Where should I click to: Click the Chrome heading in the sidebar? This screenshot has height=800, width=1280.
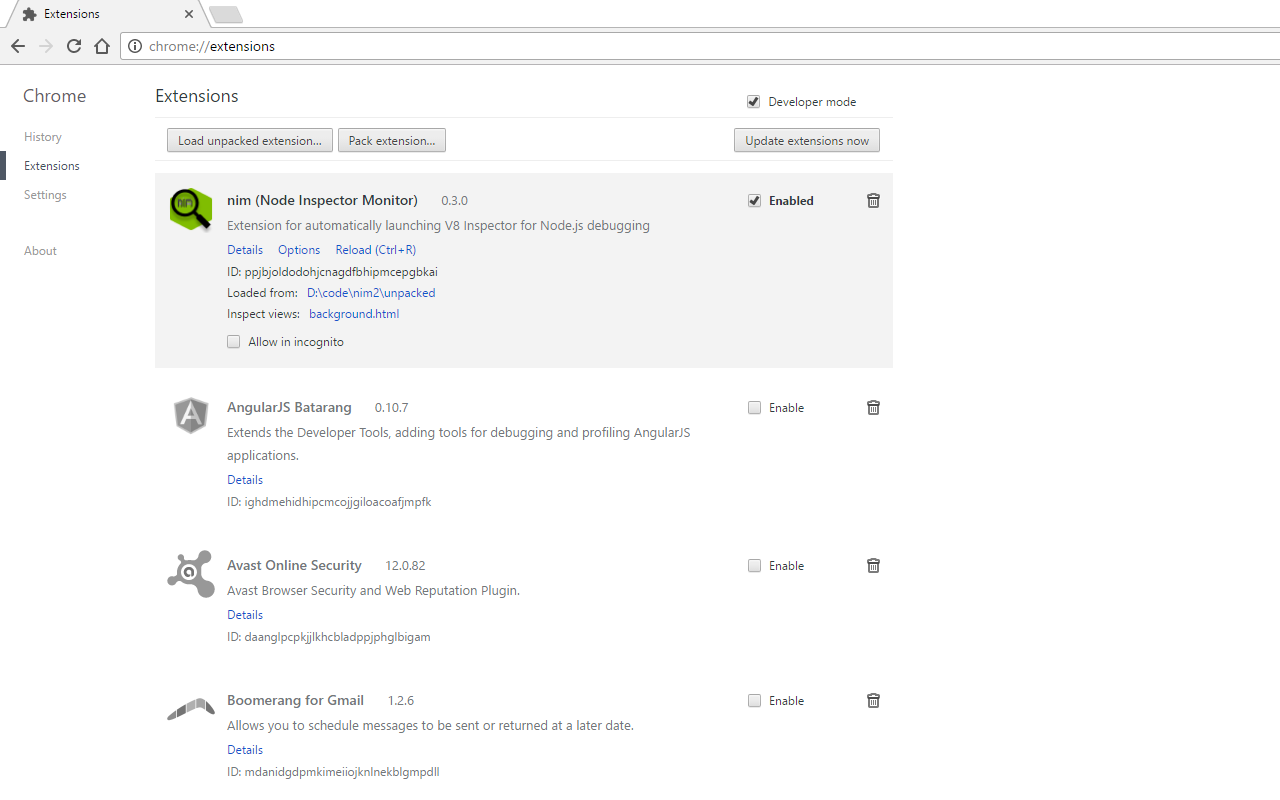coord(55,96)
